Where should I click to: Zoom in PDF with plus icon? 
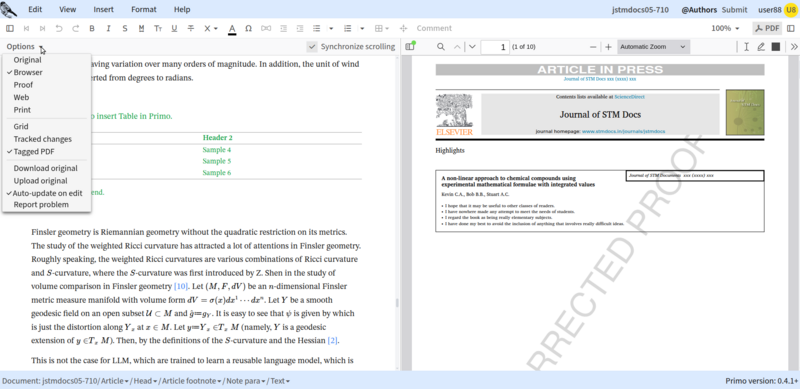608,47
